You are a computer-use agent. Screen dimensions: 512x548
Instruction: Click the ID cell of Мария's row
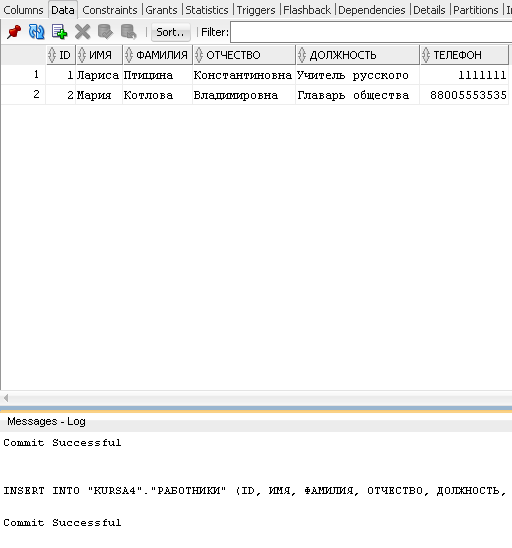(x=61, y=95)
